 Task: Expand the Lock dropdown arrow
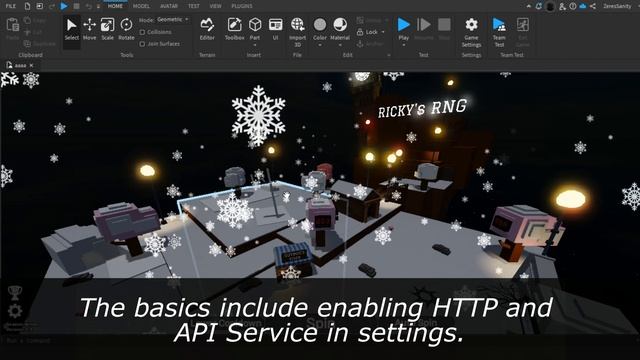[x=383, y=32]
